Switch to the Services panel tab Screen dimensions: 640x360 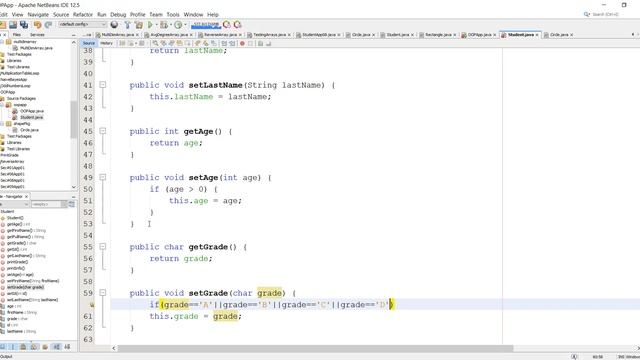pos(37,35)
